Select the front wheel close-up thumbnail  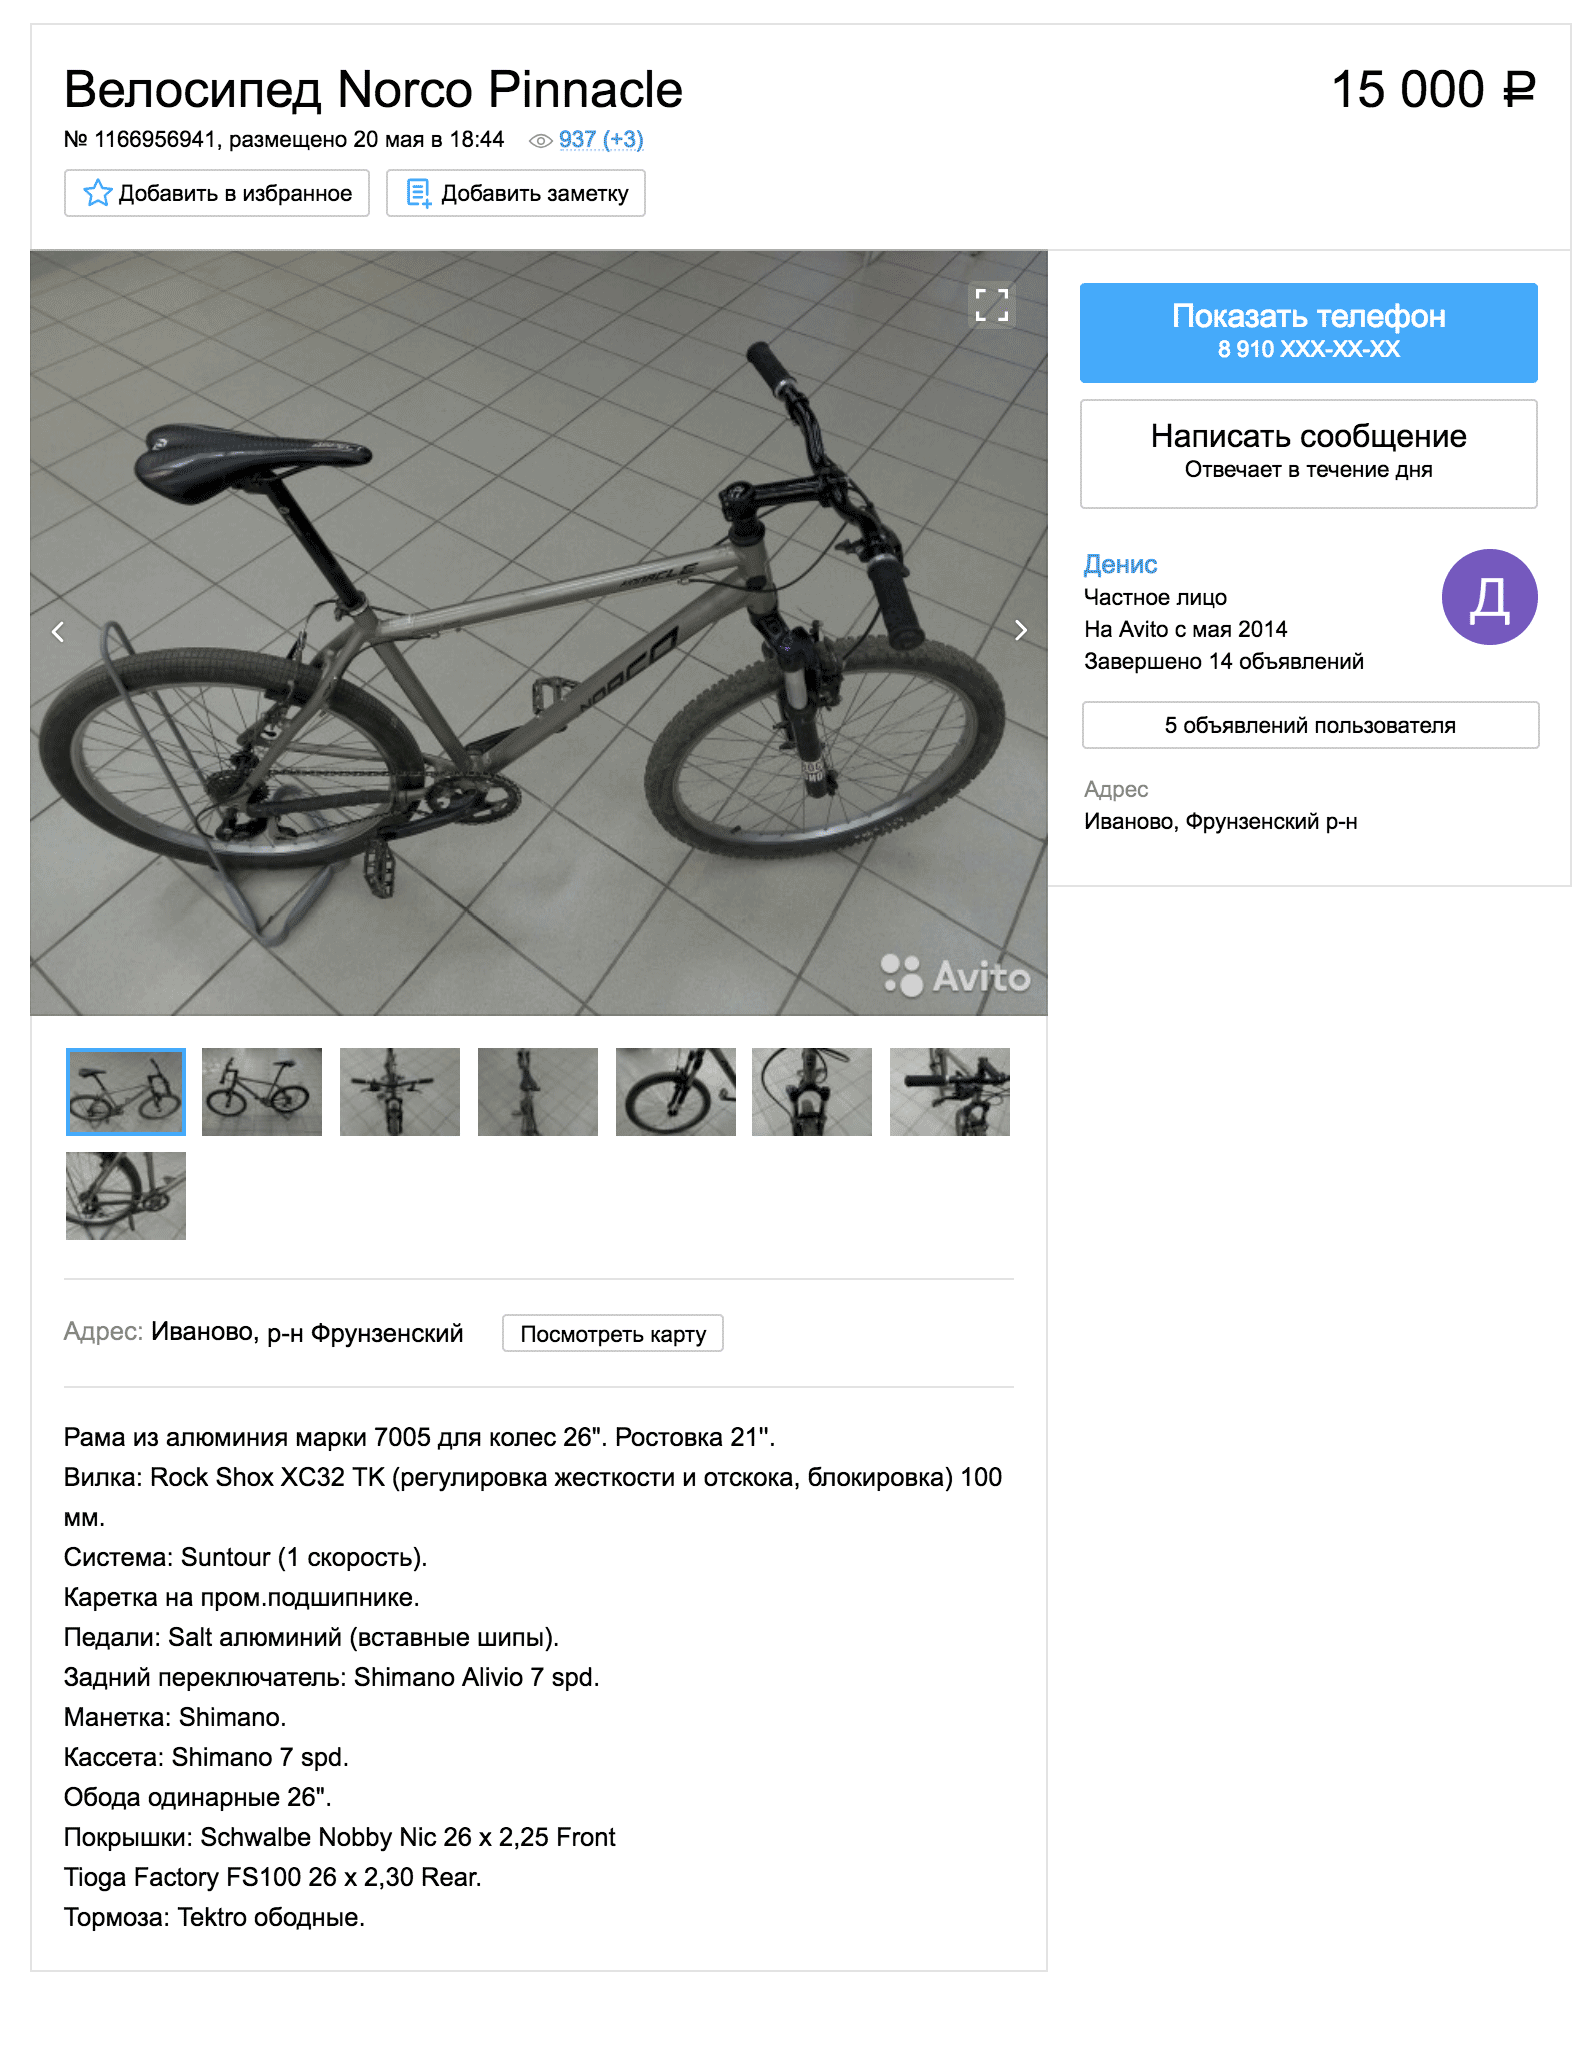pos(676,1092)
